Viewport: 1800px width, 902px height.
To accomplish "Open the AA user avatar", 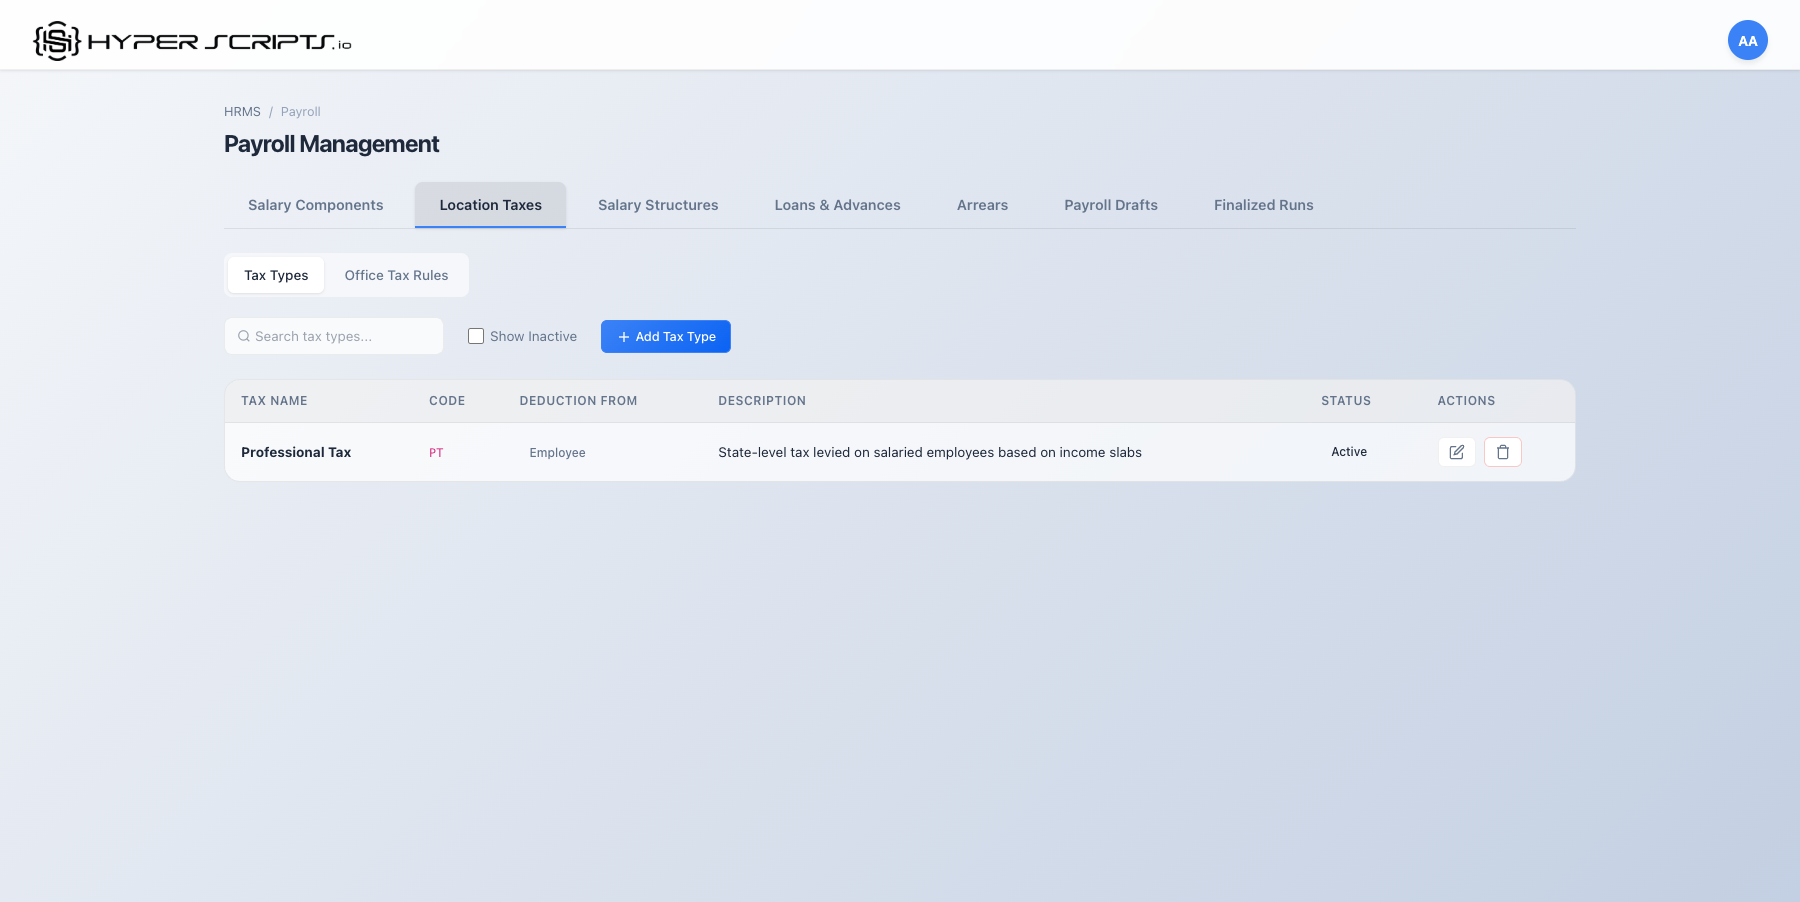I will click(x=1747, y=40).
